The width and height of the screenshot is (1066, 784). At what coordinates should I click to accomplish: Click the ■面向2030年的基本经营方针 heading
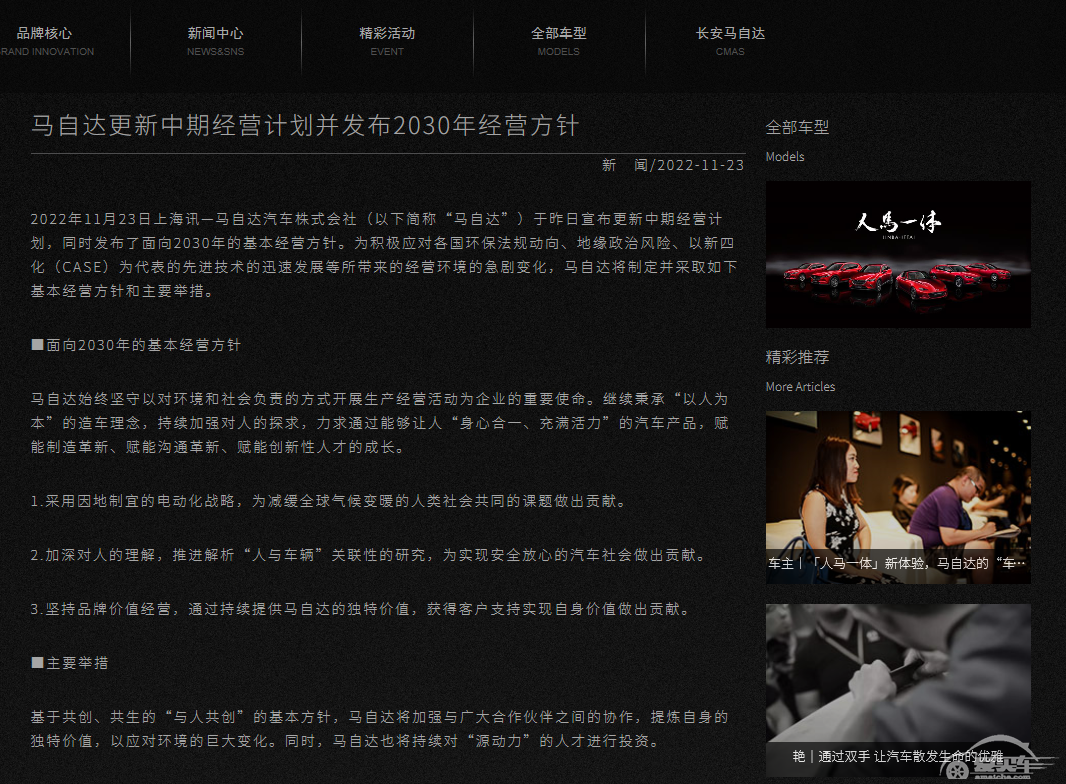point(136,345)
